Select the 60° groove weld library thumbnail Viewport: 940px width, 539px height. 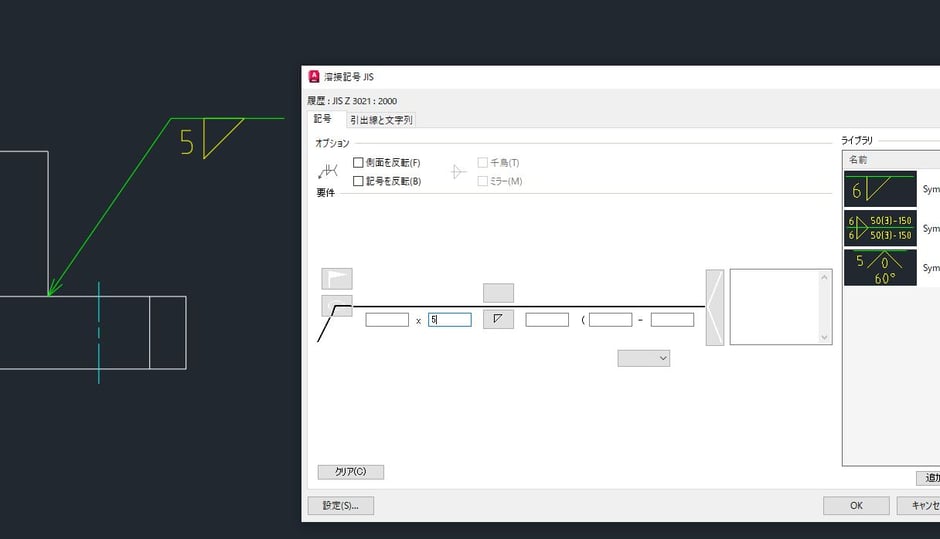(x=880, y=268)
